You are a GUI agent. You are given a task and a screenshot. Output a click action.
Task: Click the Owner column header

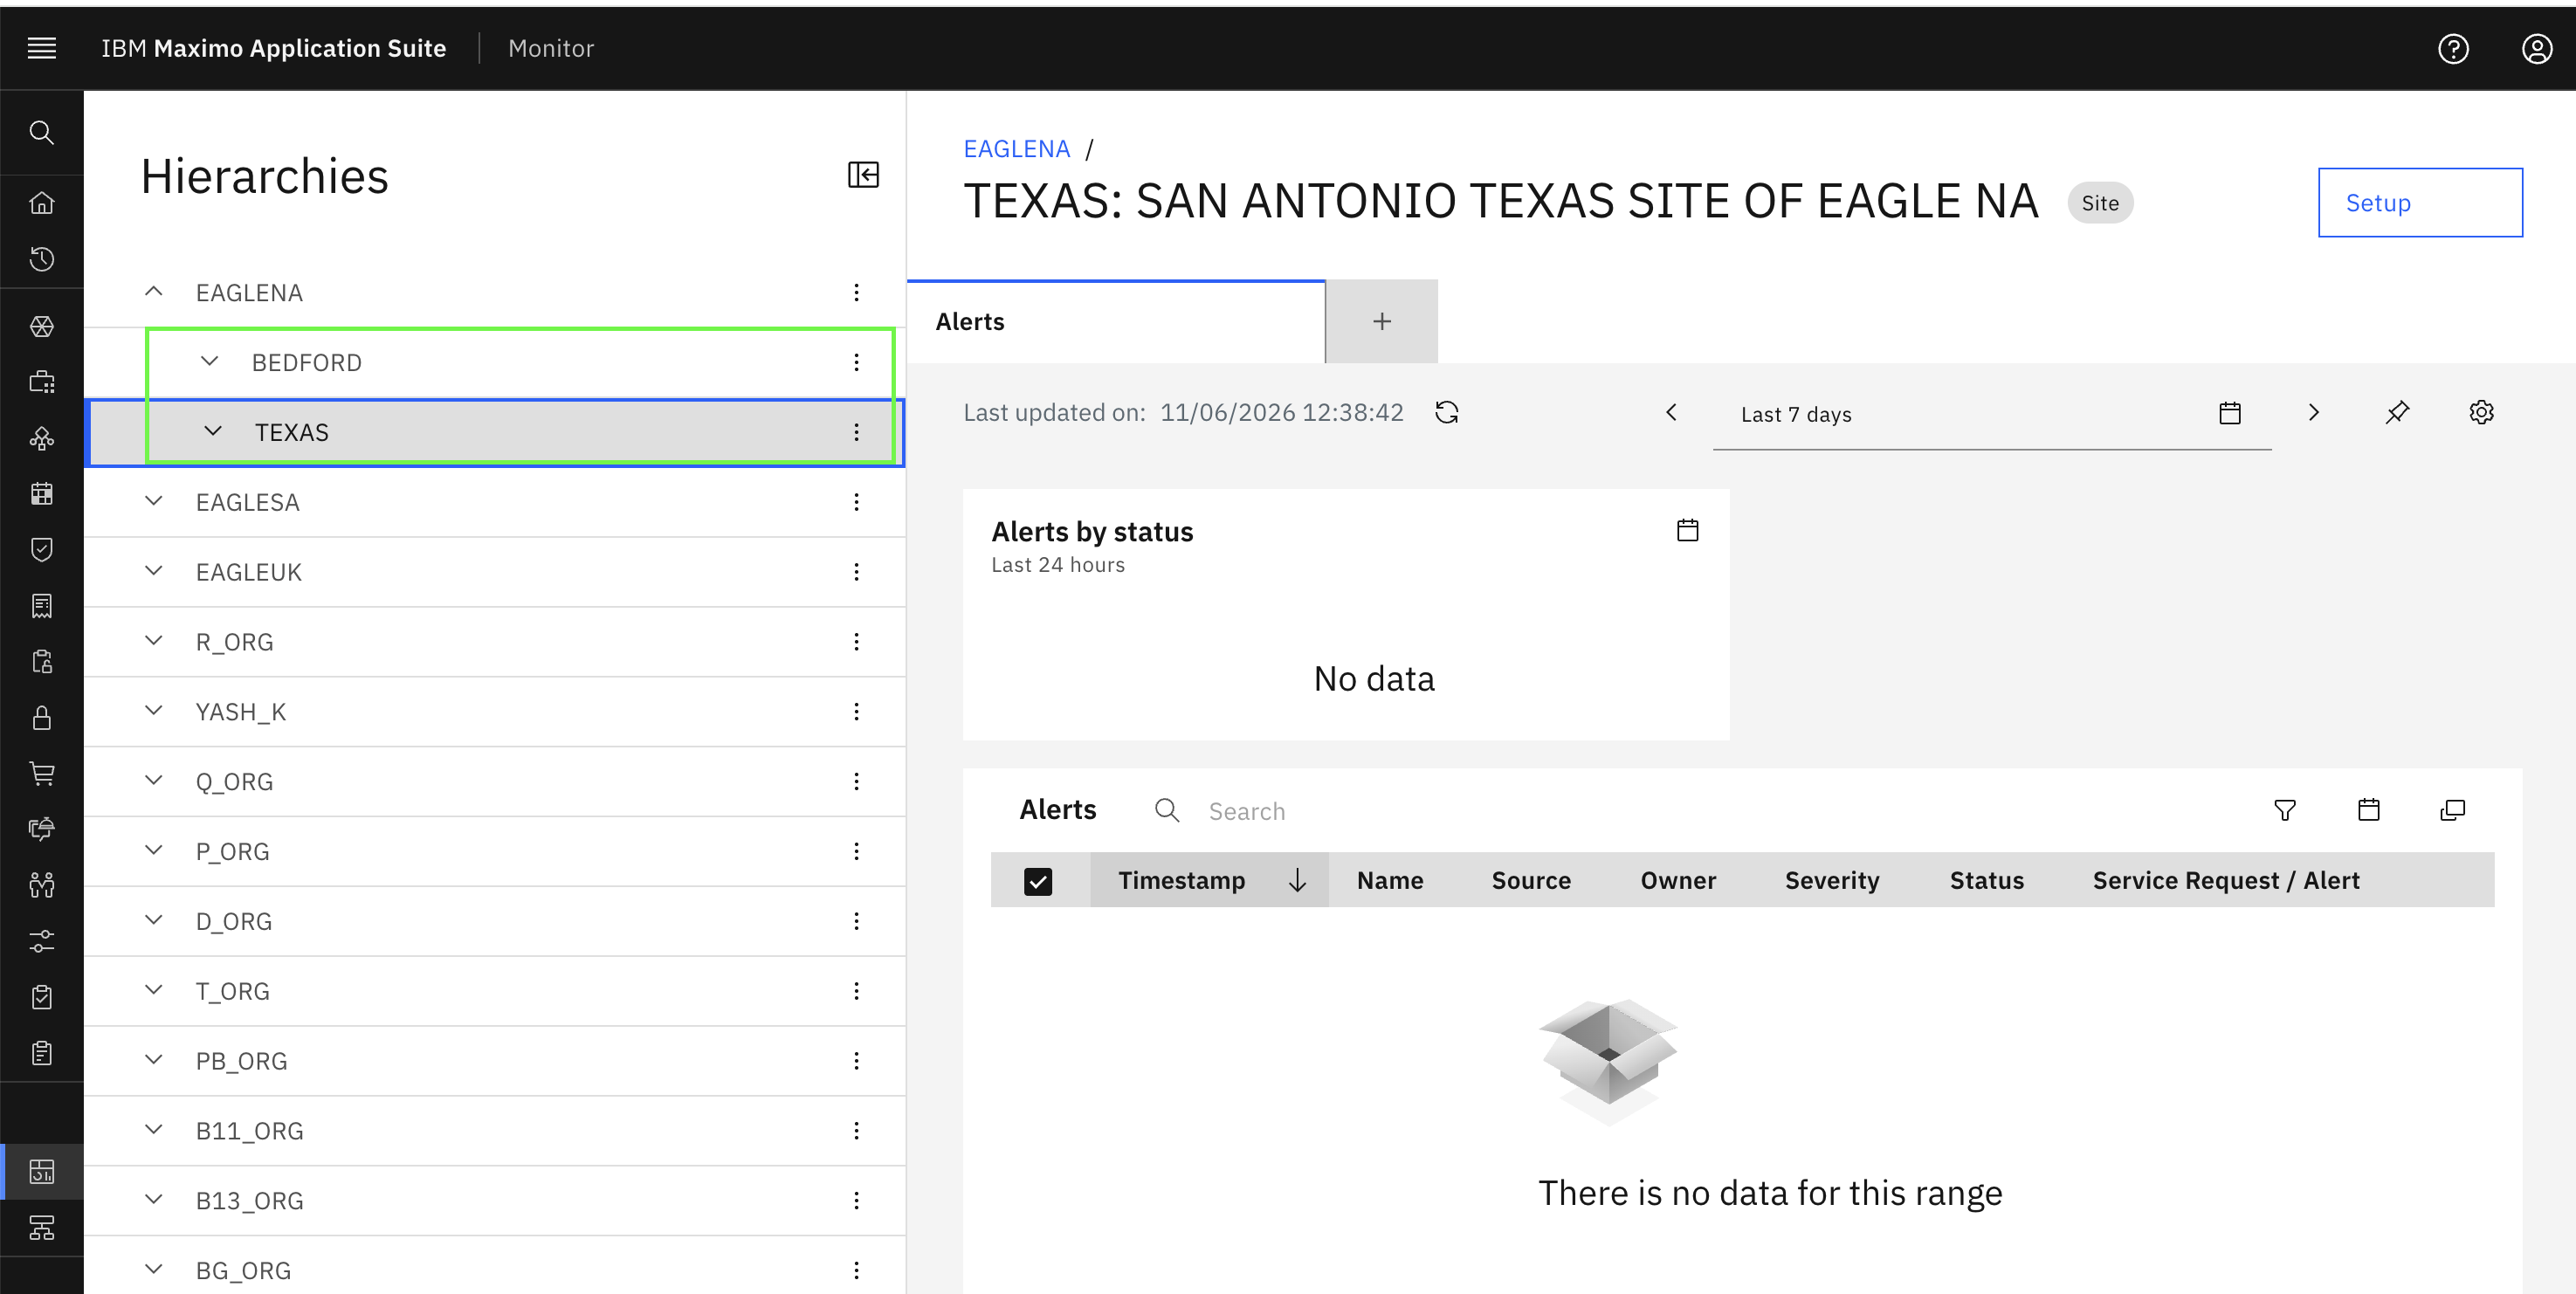tap(1678, 881)
